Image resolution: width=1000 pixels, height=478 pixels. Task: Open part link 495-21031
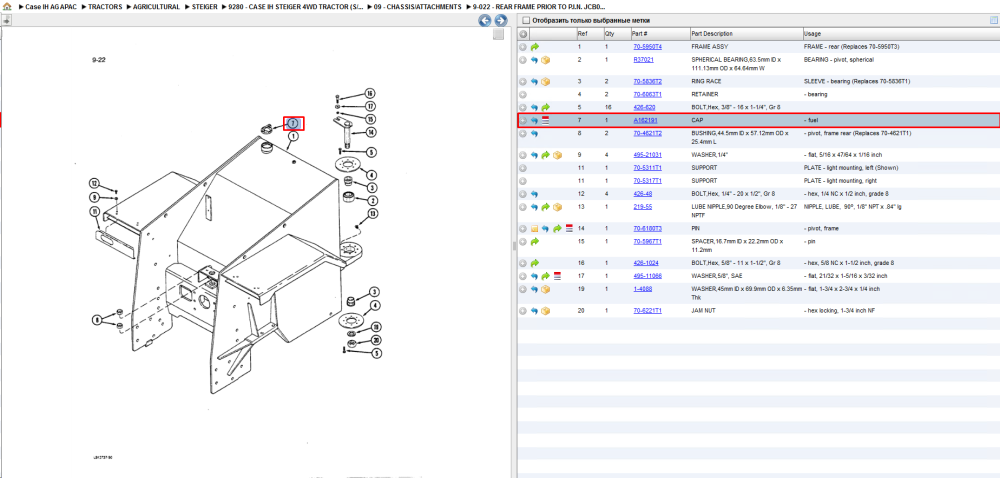pos(647,155)
